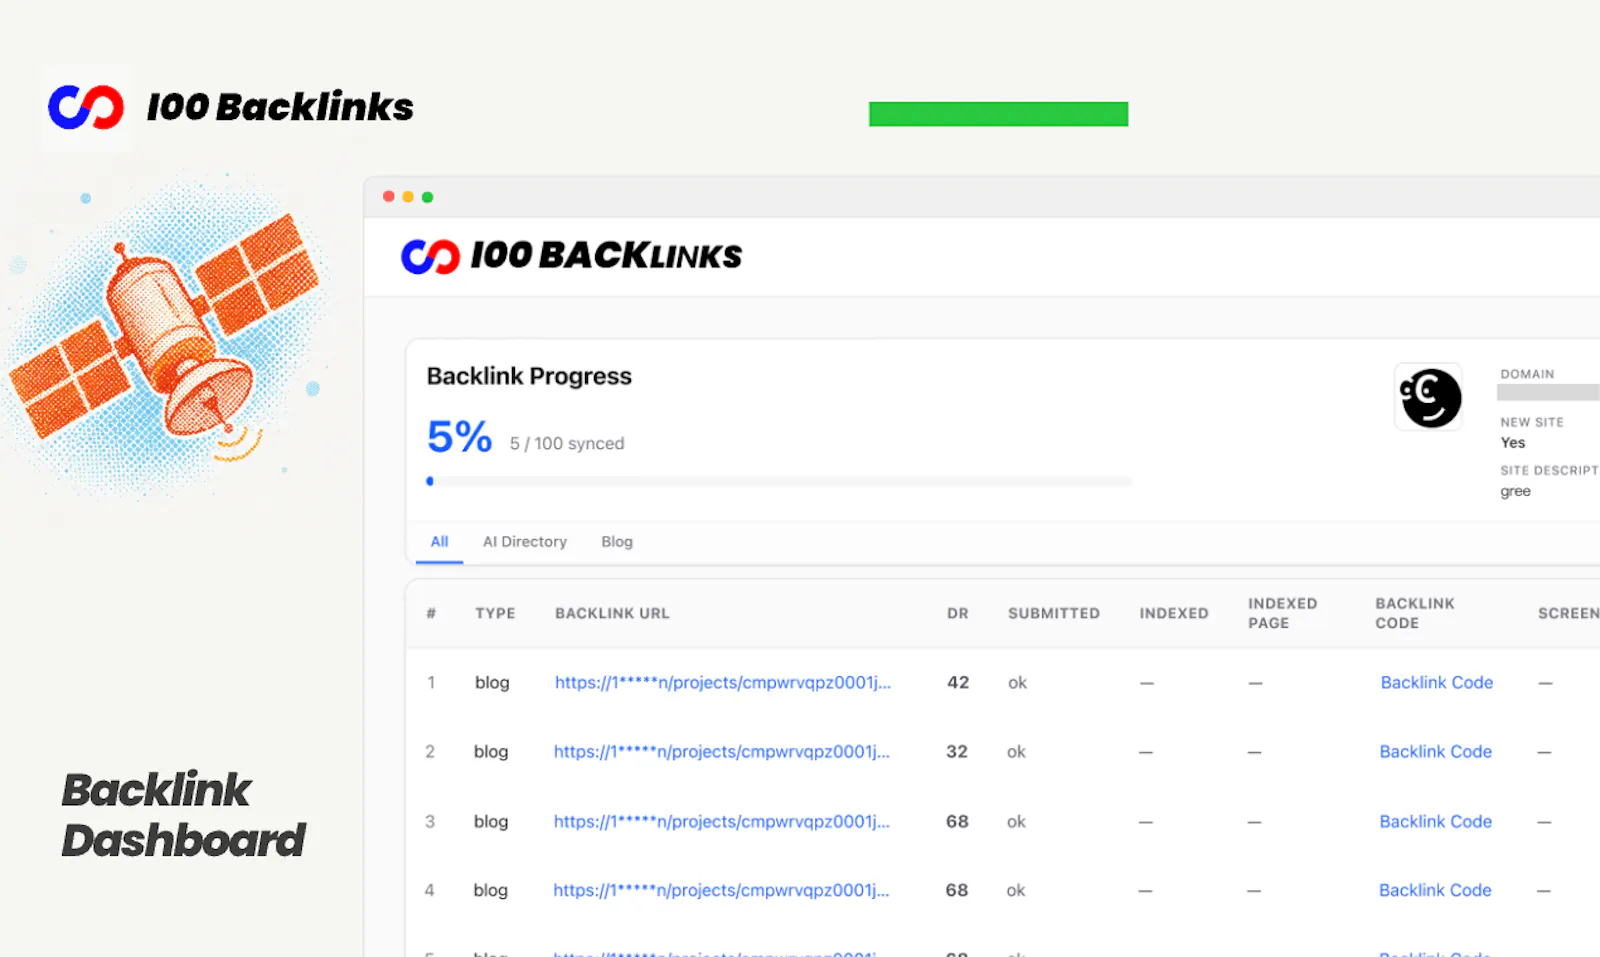Click the 'blog' type in row 1
The width and height of the screenshot is (1600, 957).
(492, 683)
